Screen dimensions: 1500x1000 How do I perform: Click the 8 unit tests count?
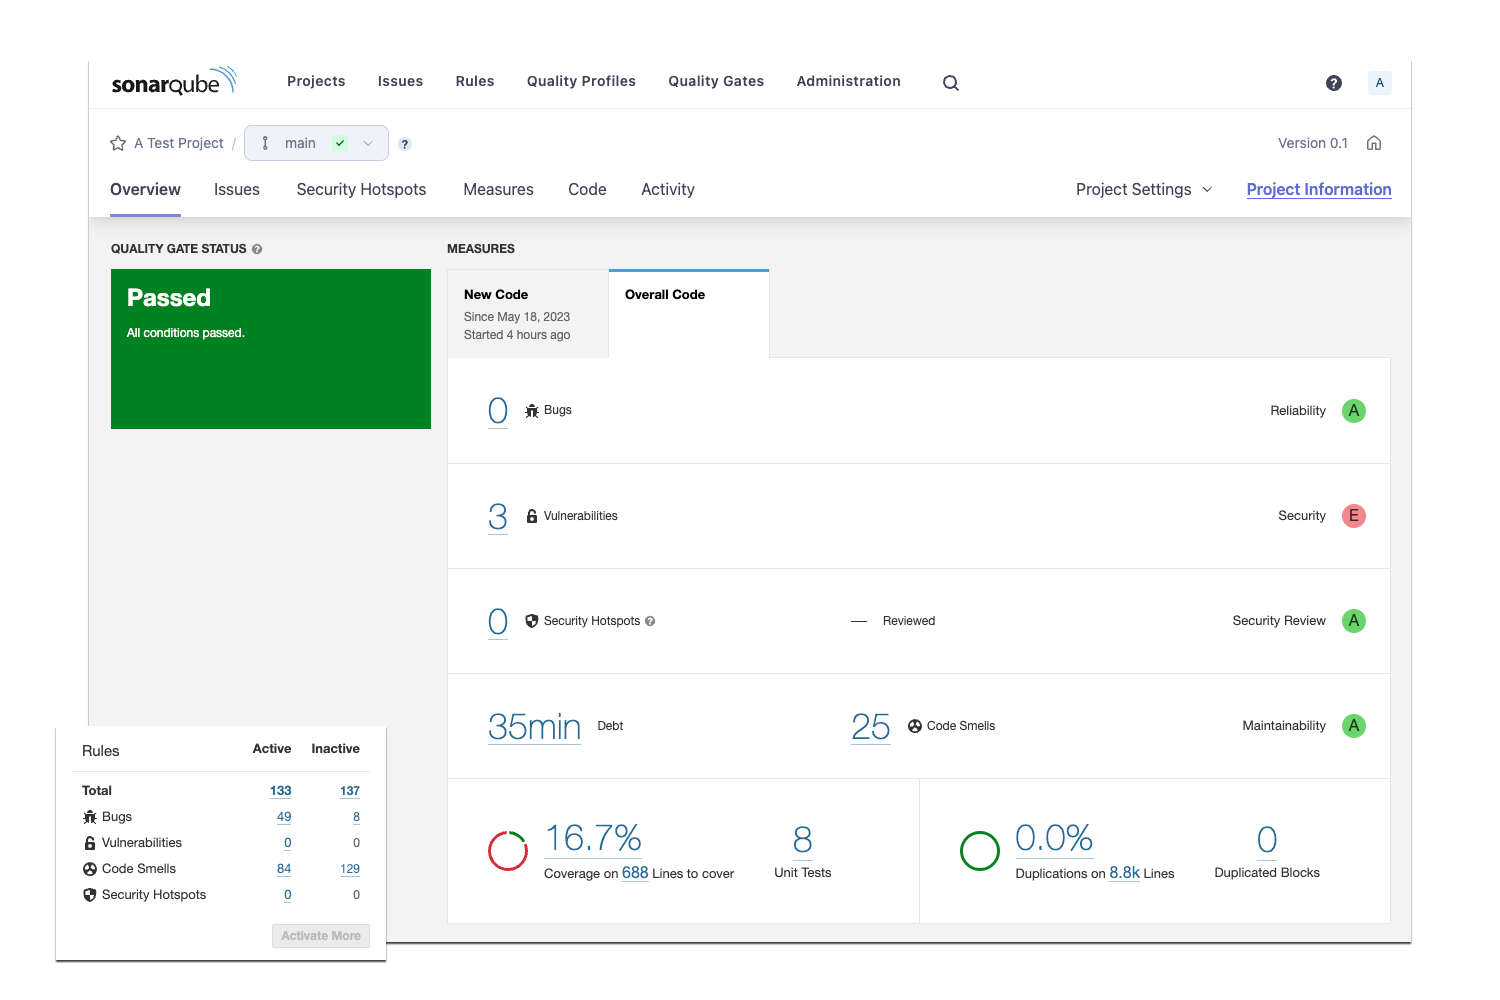point(803,840)
